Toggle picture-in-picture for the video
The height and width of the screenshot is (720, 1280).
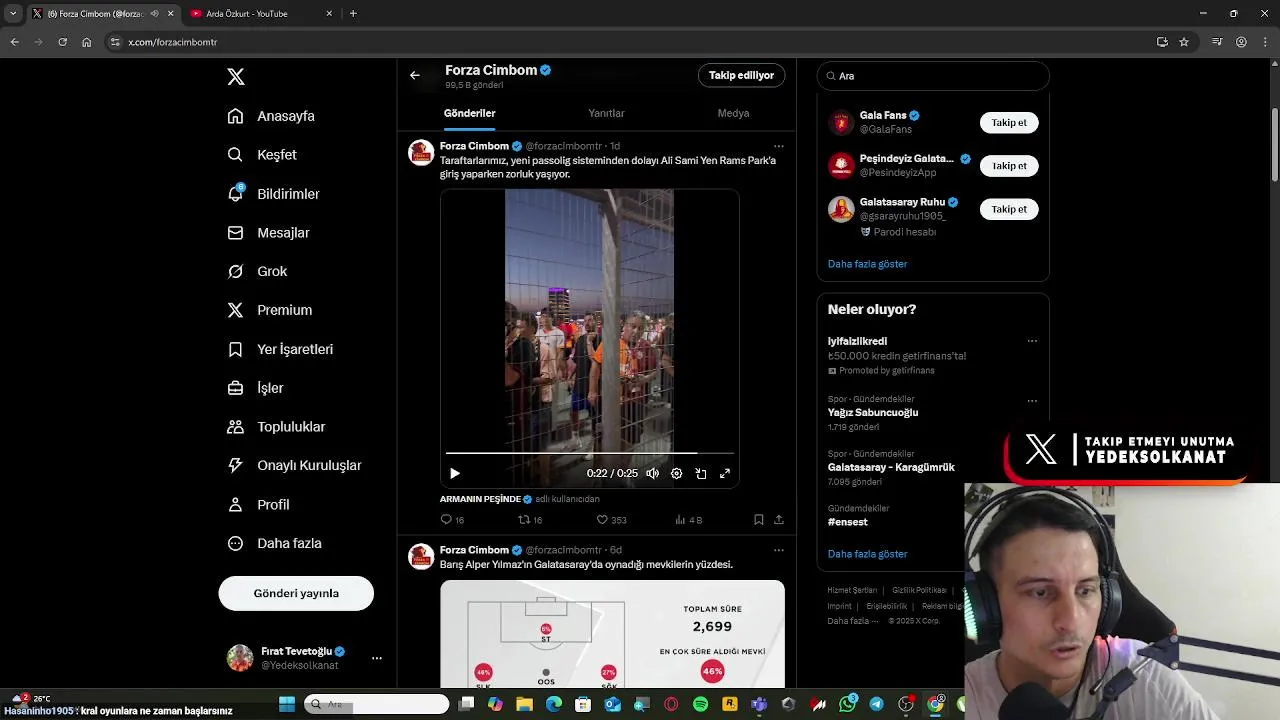click(x=701, y=473)
